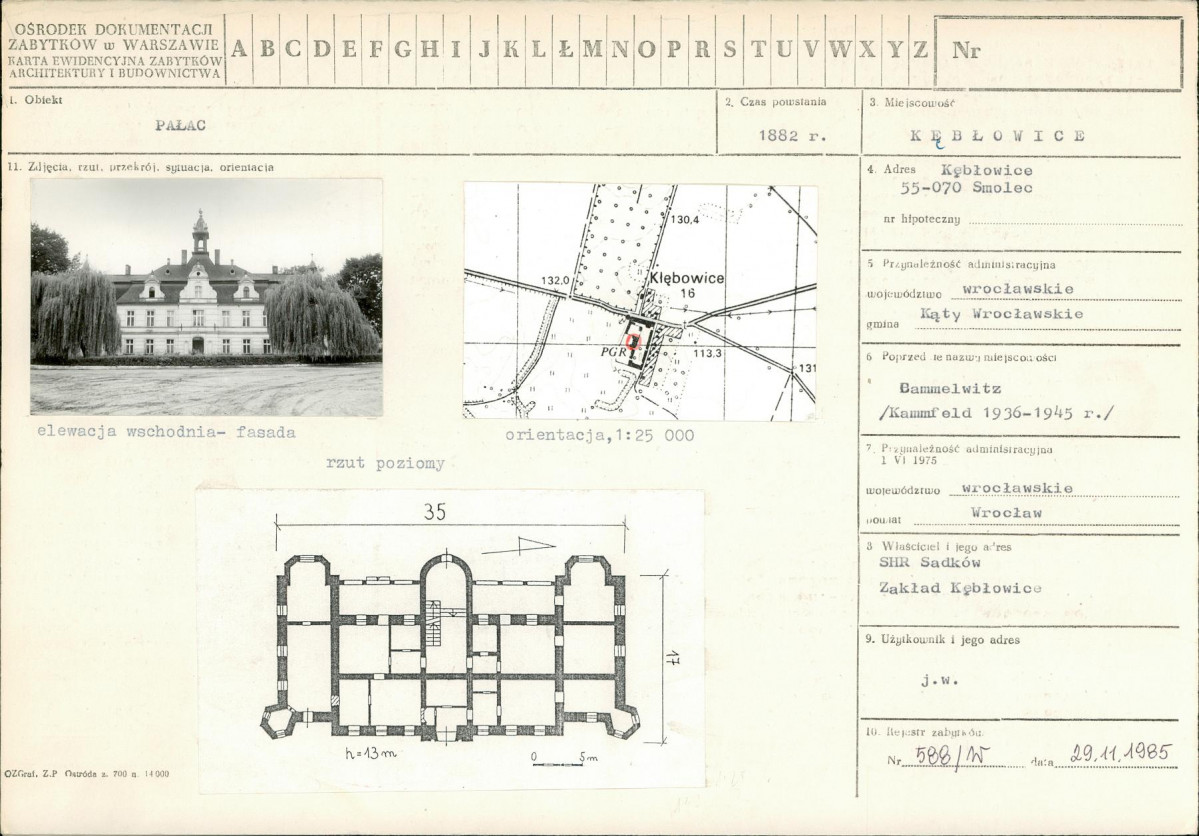Viewport: 1199px width, 836px height.
Task: Click the handwritten date 29.11.1985
Action: coord(1121,753)
